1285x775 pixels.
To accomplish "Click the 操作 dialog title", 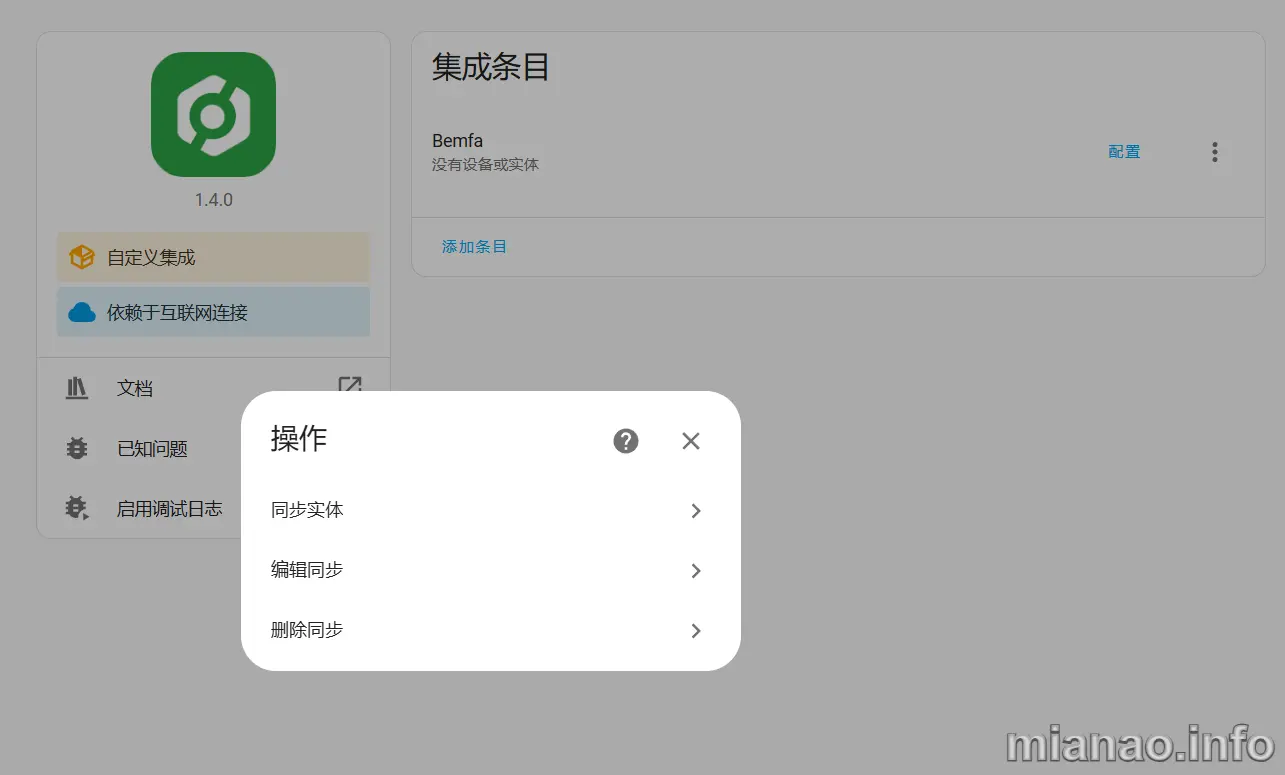I will (299, 438).
